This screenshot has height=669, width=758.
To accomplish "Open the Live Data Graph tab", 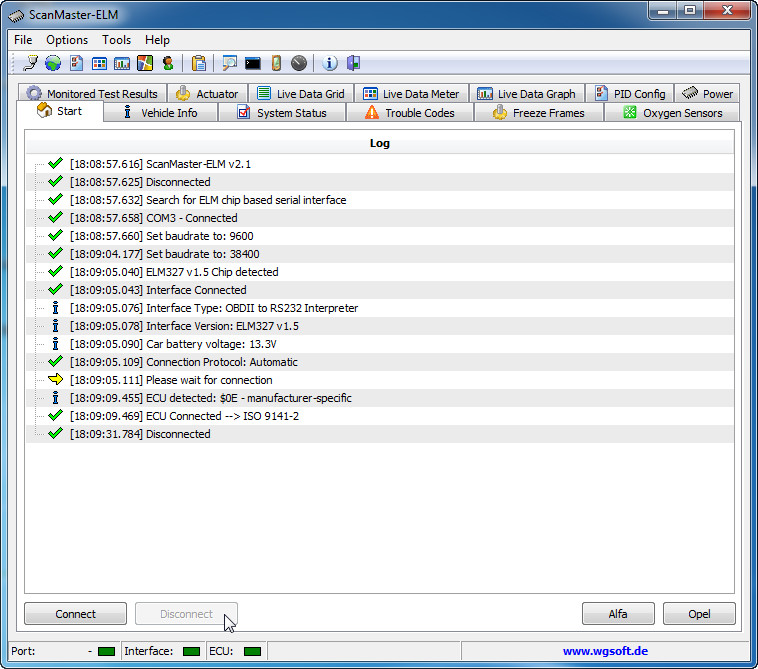I will 526,93.
